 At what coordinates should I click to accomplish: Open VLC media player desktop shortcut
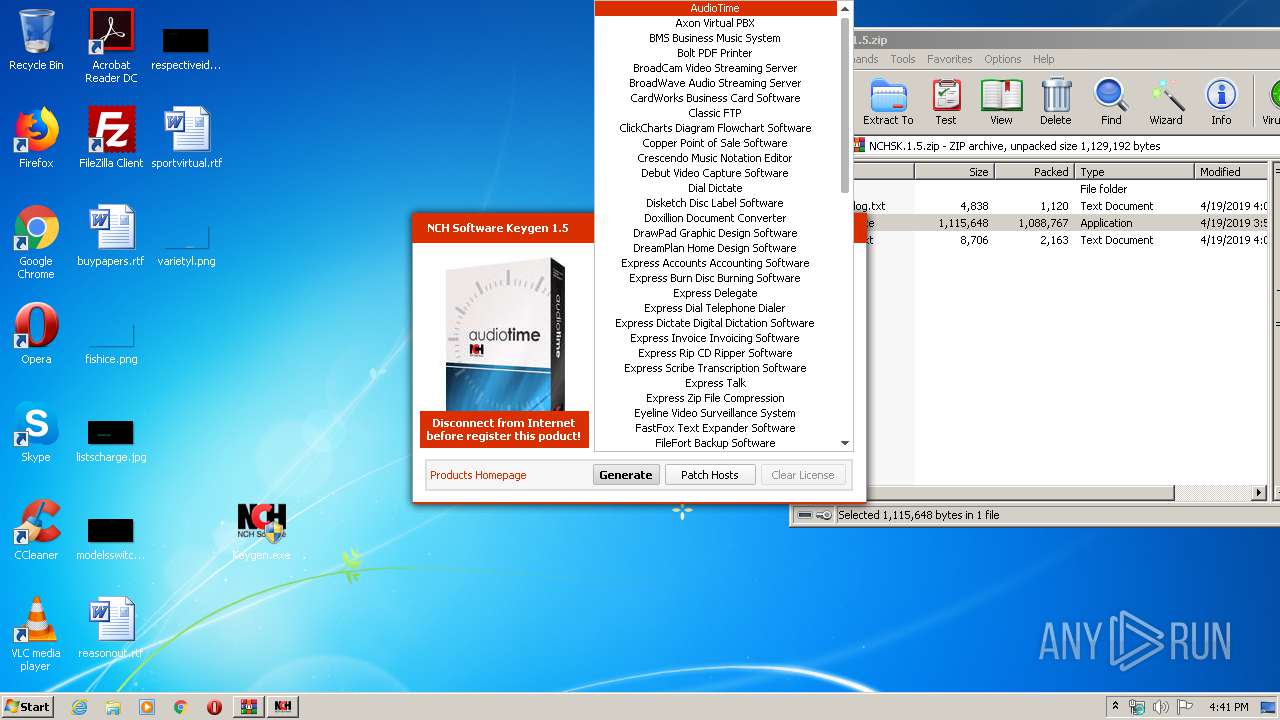(x=36, y=634)
